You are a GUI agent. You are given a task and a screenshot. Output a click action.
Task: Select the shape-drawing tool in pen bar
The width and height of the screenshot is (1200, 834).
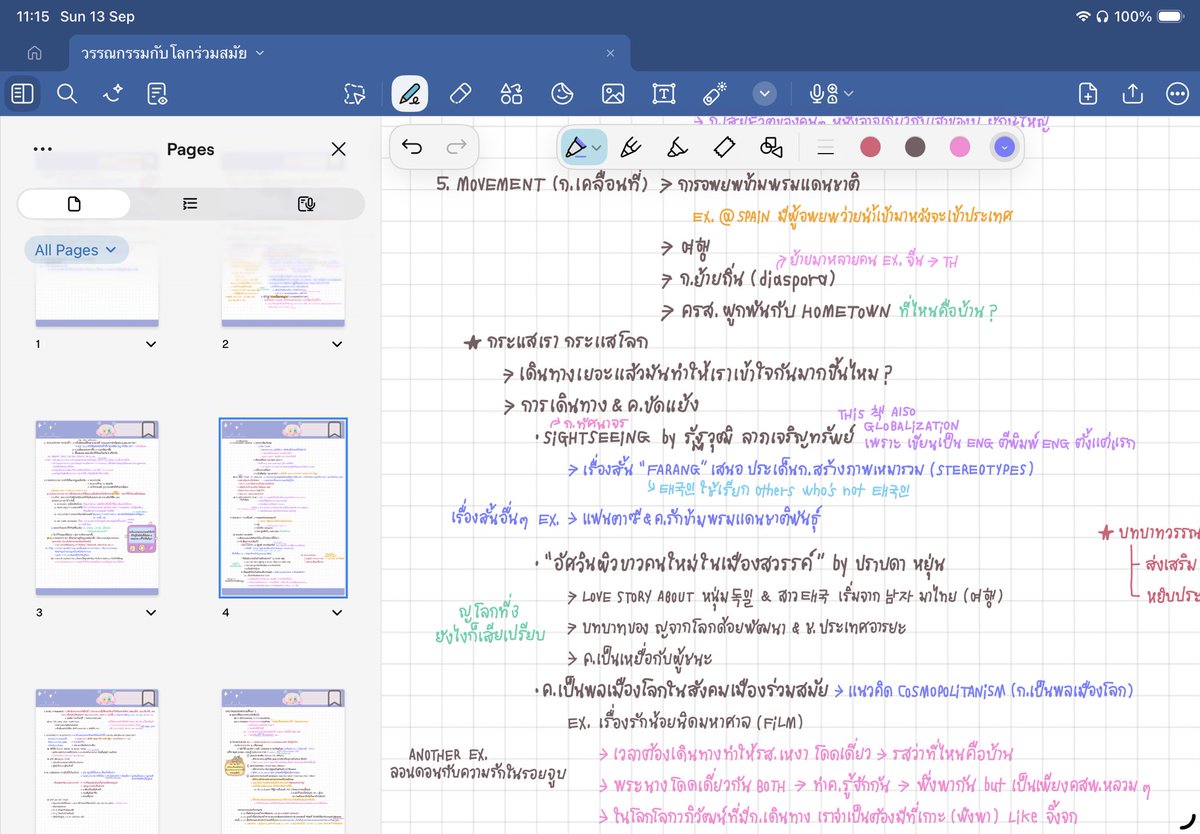pyautogui.click(x=771, y=148)
